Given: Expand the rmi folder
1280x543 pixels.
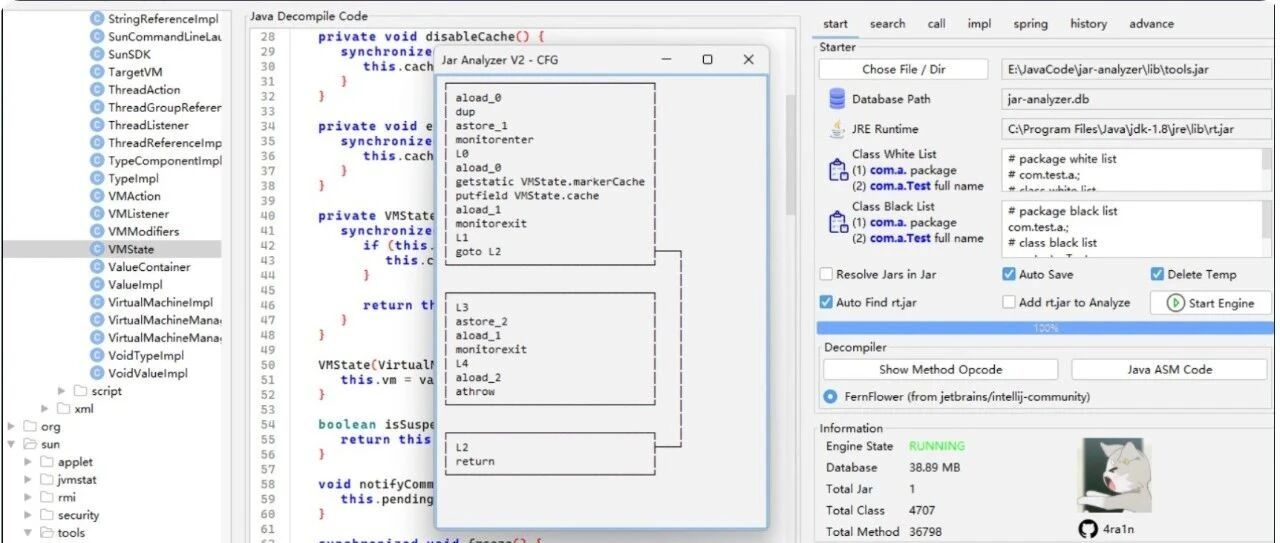Looking at the screenshot, I should 28,497.
